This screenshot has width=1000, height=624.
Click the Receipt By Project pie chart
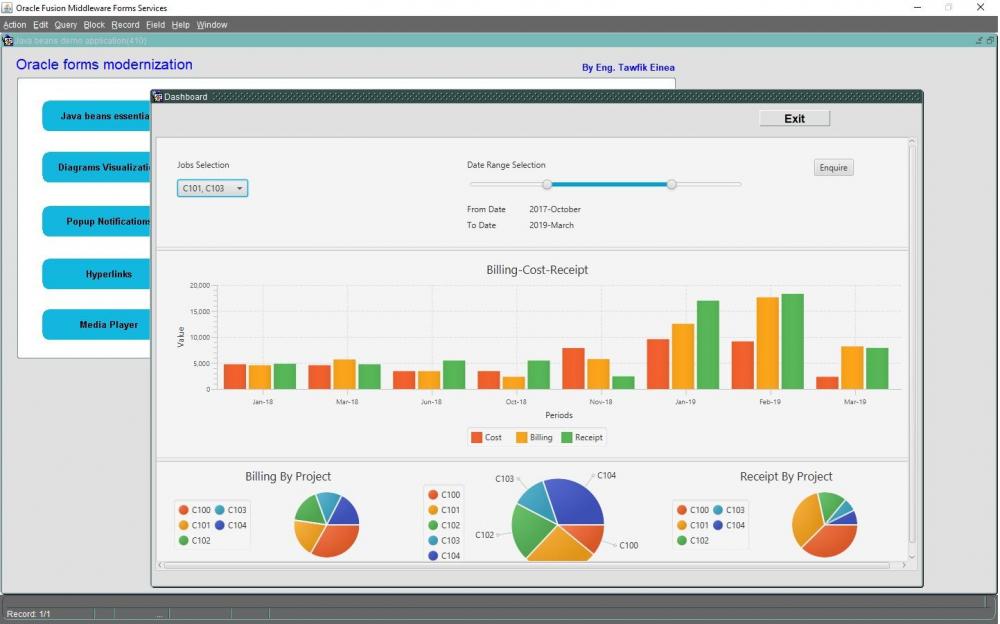[824, 525]
